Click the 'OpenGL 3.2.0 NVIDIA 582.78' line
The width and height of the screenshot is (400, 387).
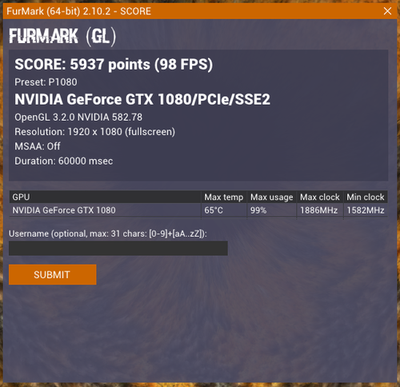click(78, 117)
